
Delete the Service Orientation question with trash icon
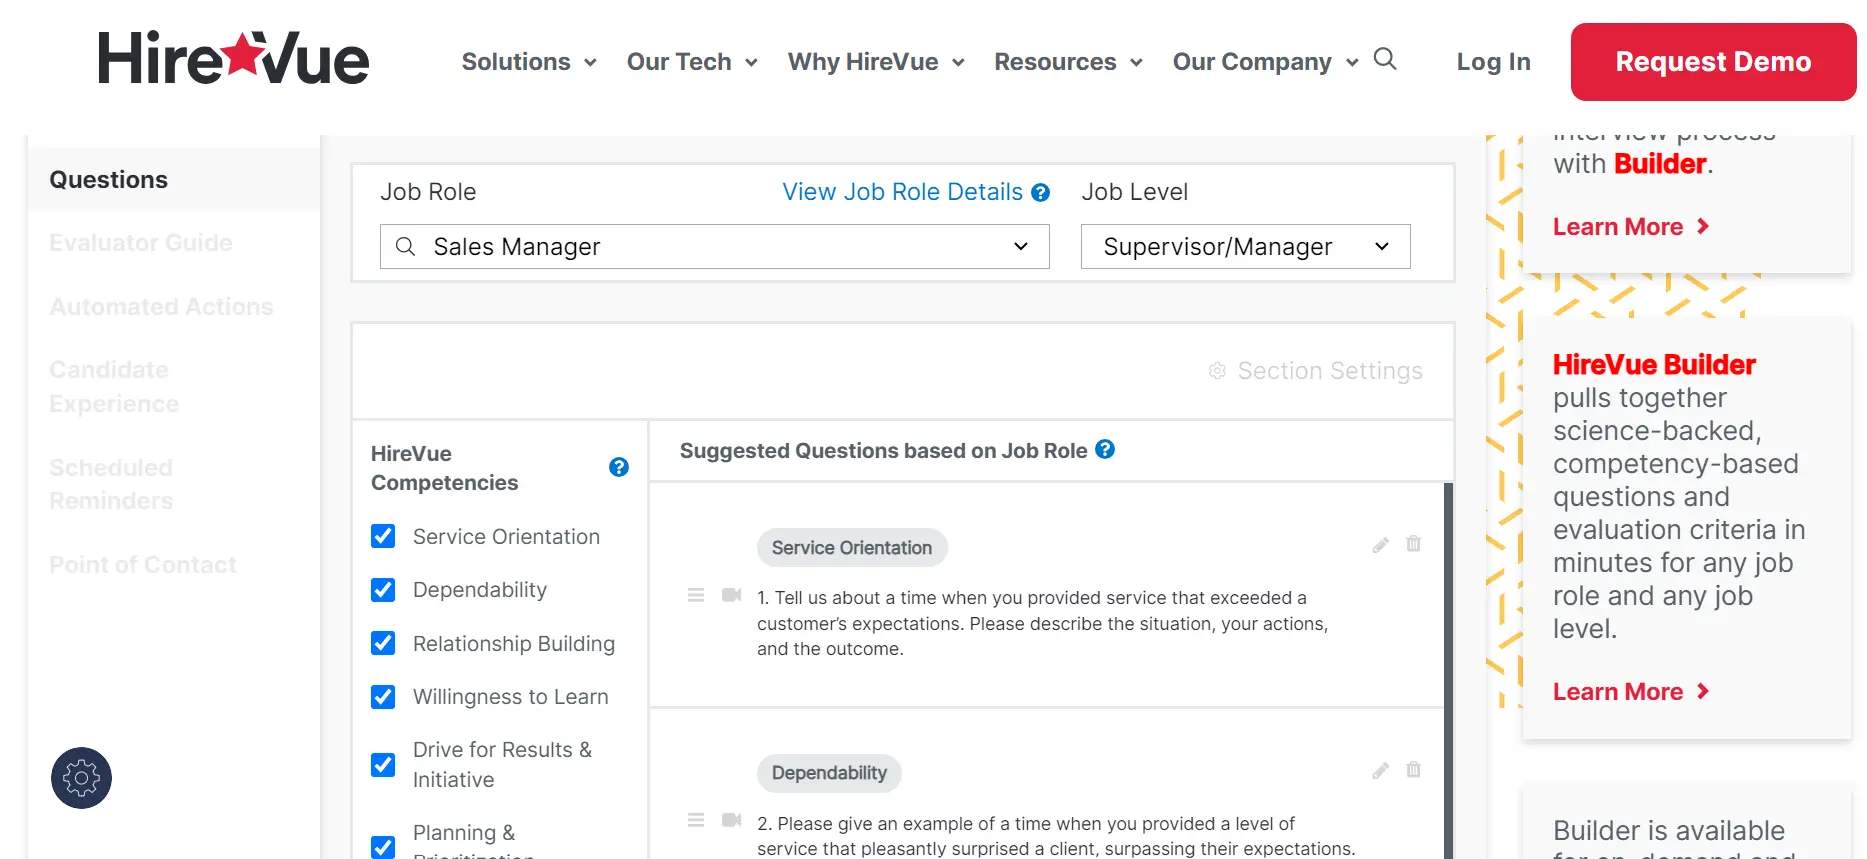click(x=1413, y=544)
